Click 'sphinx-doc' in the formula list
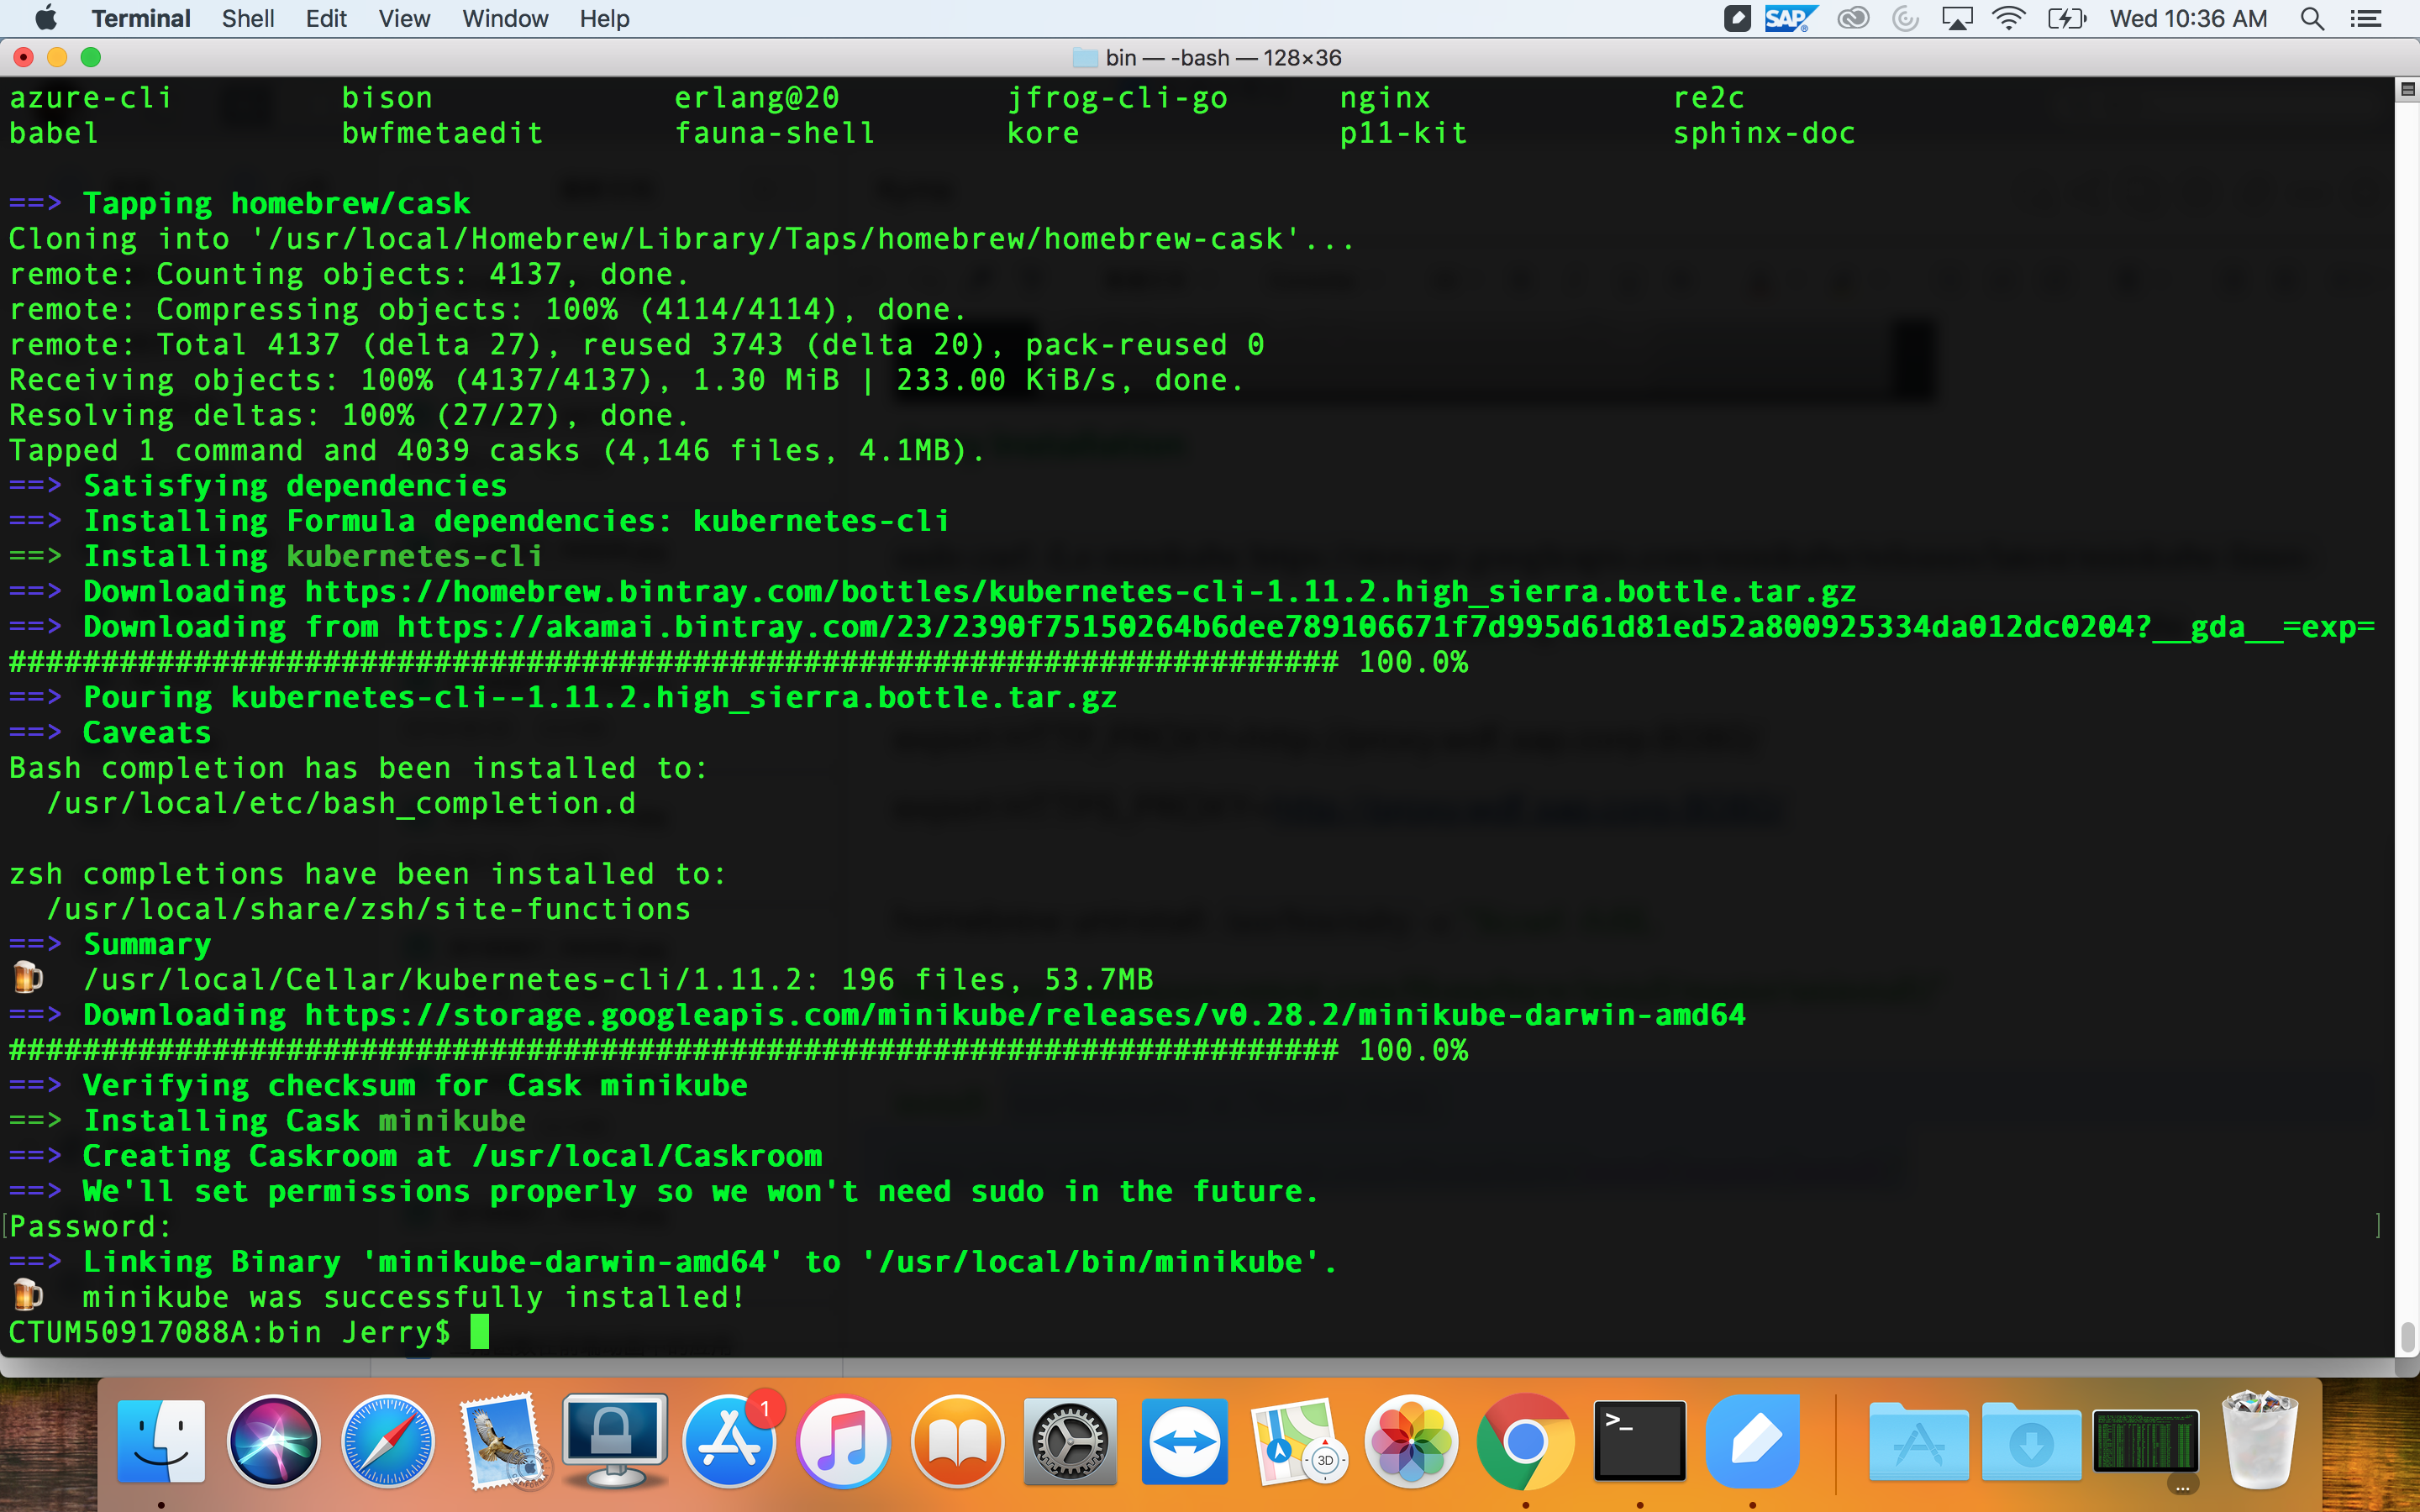The width and height of the screenshot is (2420, 1512). click(x=1764, y=133)
